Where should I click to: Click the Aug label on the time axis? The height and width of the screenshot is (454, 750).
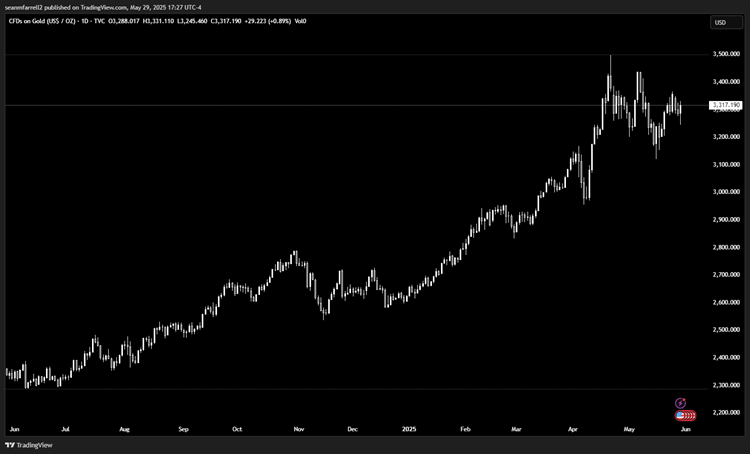click(x=124, y=429)
